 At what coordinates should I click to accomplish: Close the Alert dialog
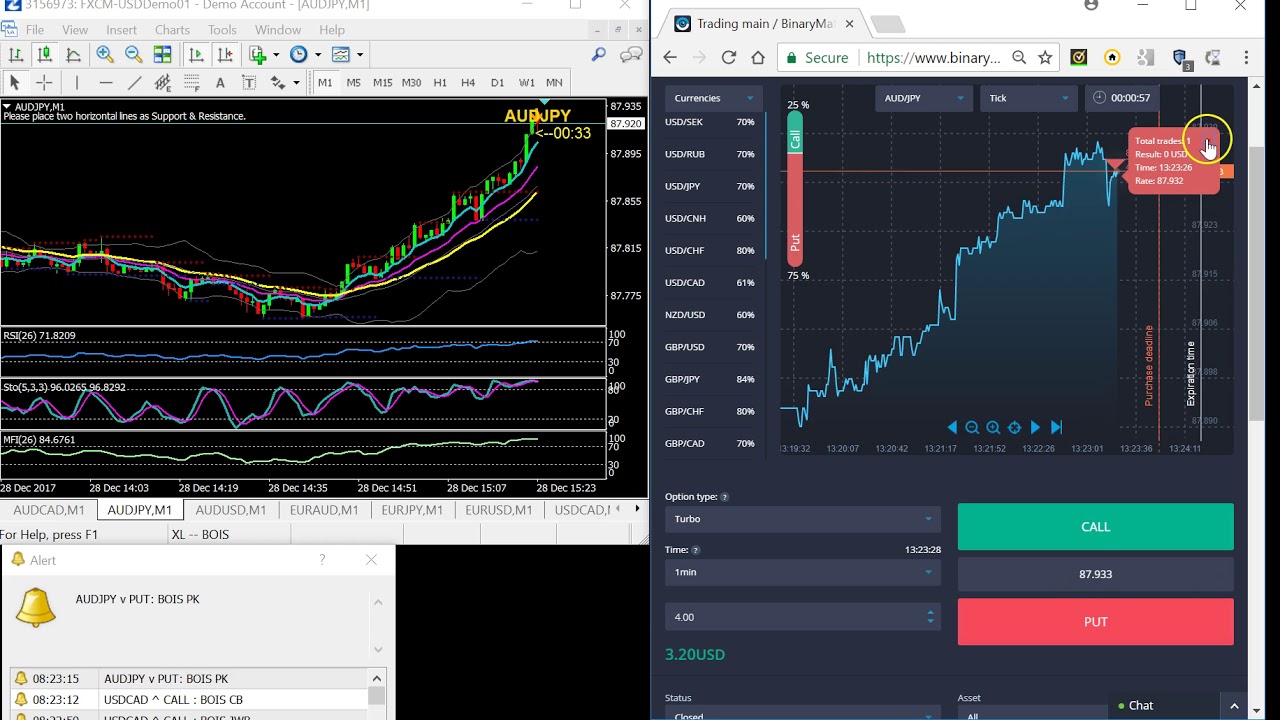point(371,560)
